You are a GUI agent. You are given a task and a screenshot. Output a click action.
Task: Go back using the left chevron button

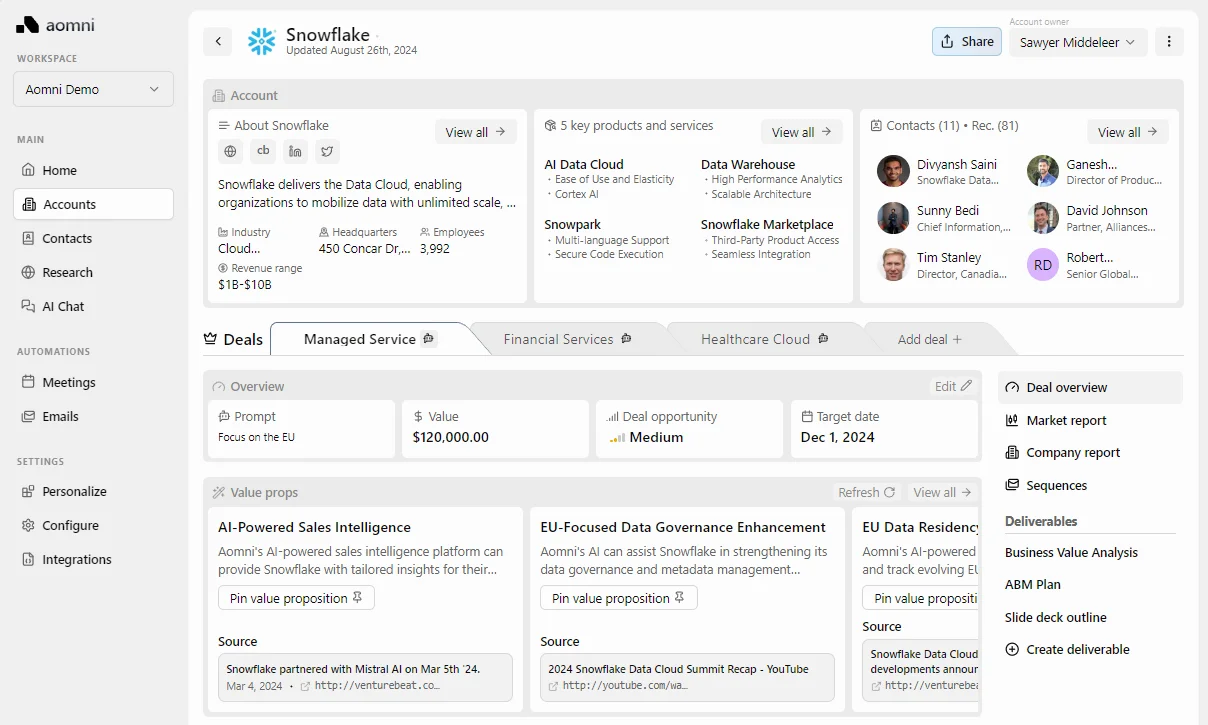[x=218, y=41]
